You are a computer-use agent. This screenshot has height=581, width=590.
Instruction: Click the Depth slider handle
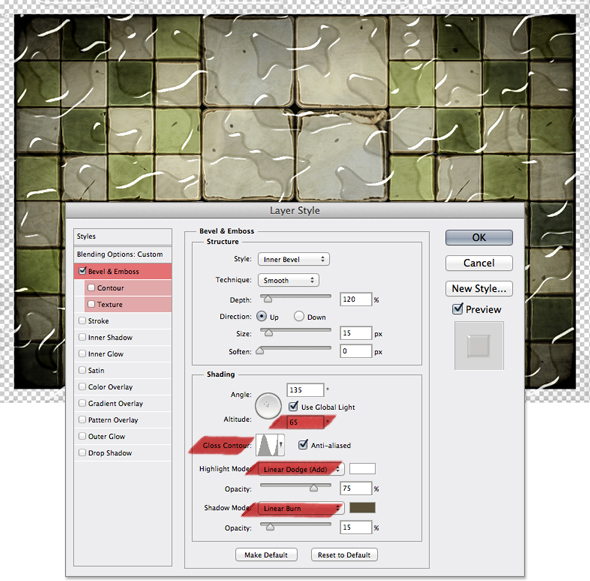coord(268,299)
